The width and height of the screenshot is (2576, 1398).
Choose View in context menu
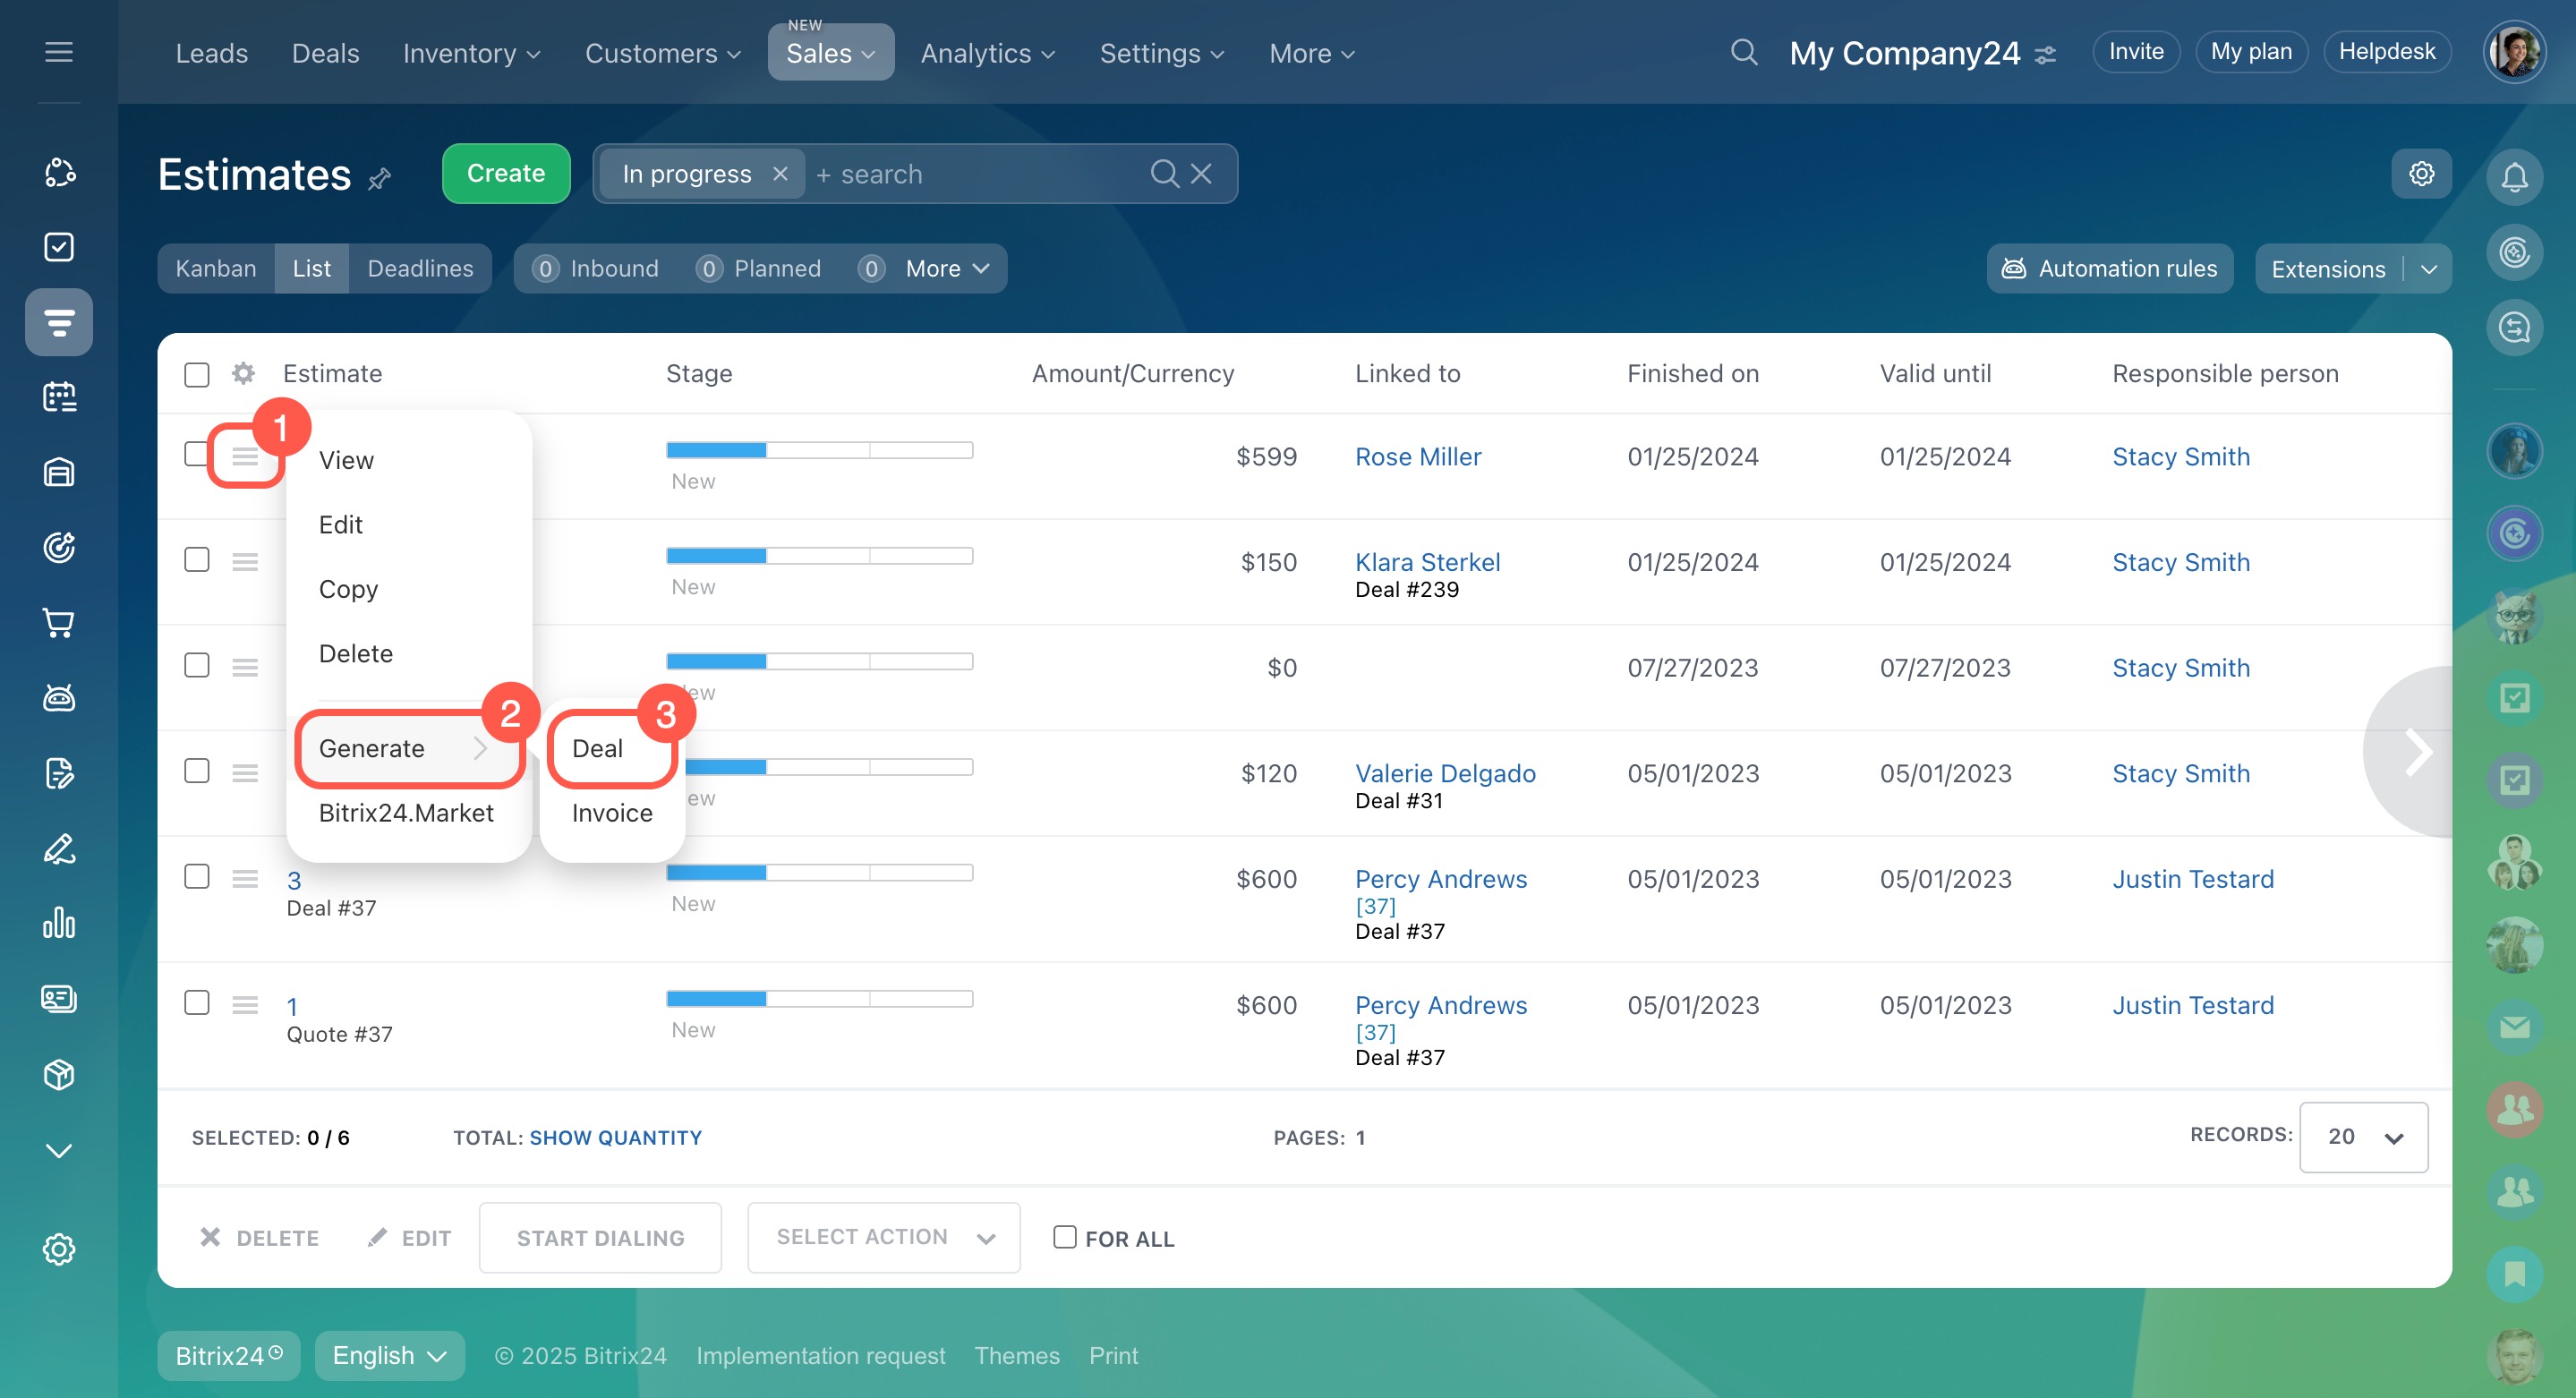pyautogui.click(x=346, y=460)
